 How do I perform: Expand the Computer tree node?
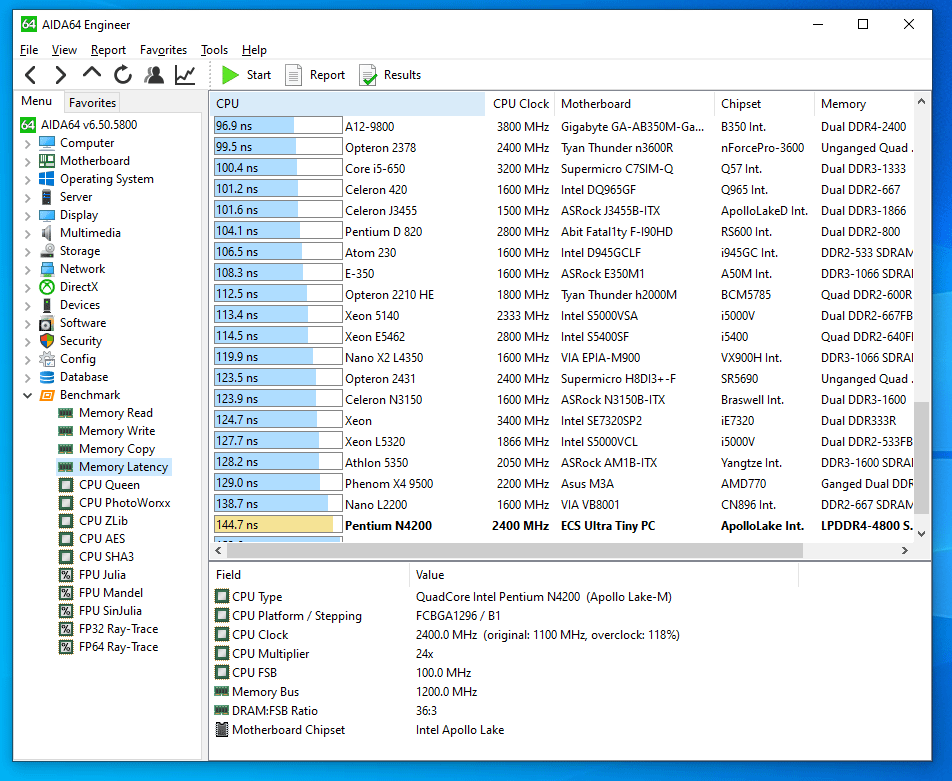(x=27, y=144)
